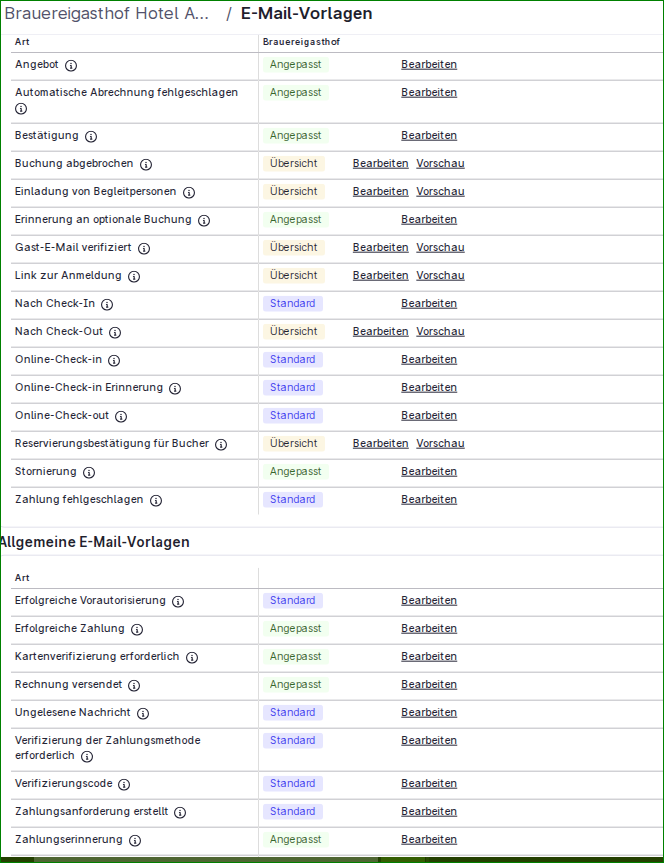This screenshot has height=863, width=664.
Task: Show info for Ungelesene Nachricht
Action: pos(143,714)
